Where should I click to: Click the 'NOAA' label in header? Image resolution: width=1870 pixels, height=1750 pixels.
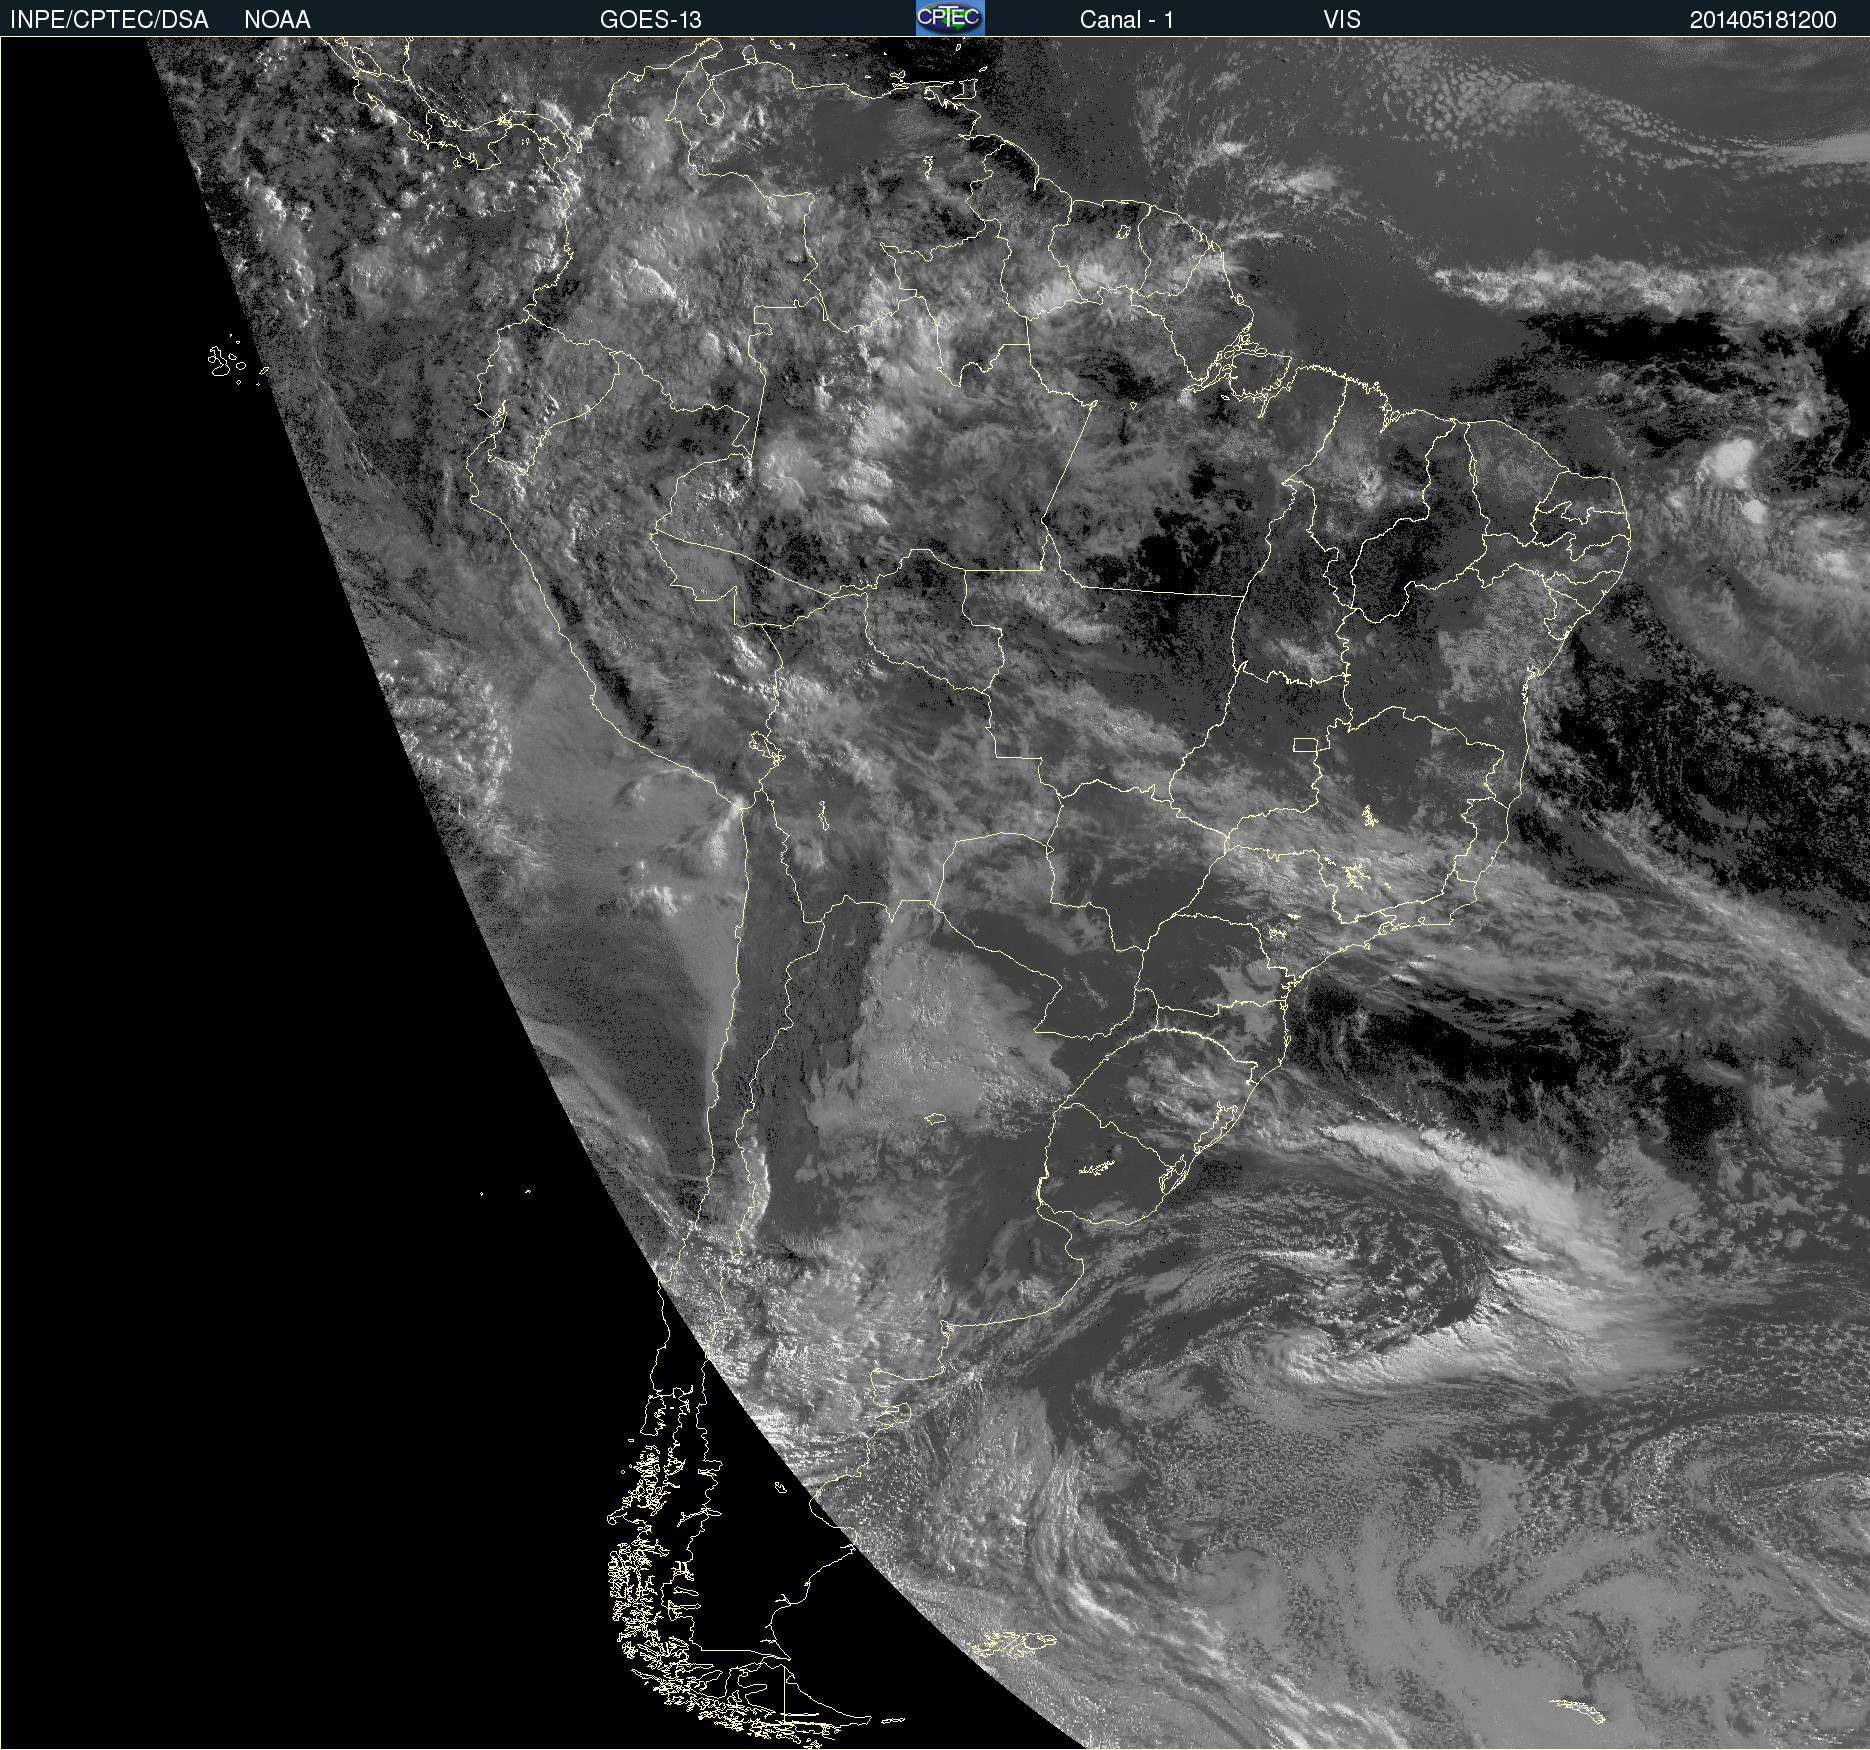pos(277,19)
